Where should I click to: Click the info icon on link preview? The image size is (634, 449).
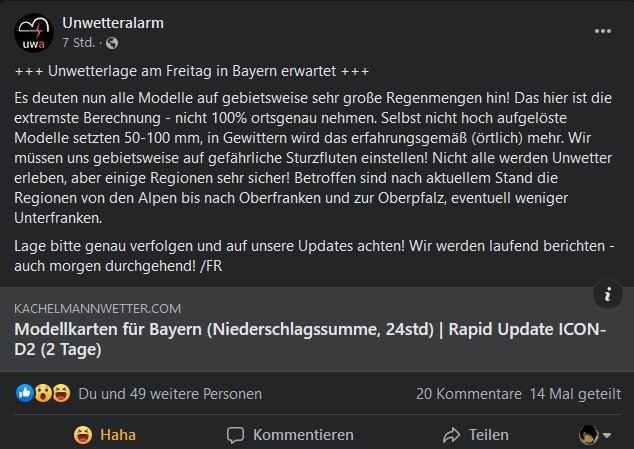(607, 294)
